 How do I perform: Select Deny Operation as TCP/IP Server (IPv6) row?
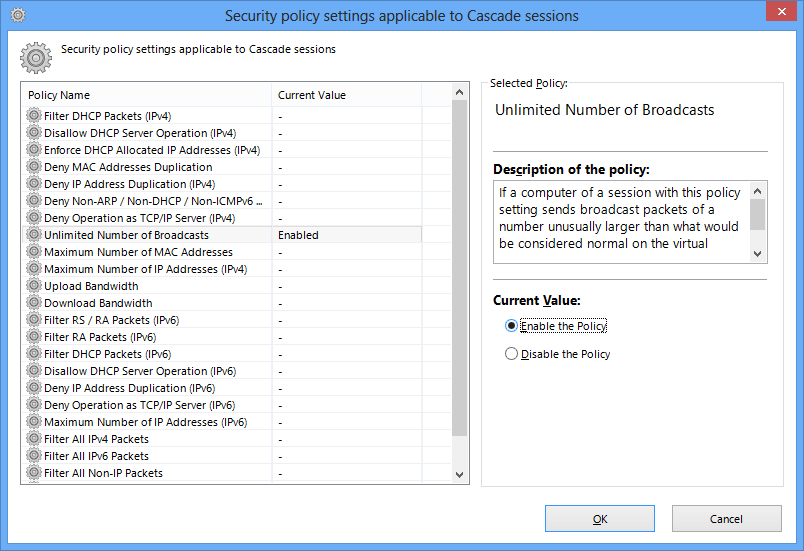222,405
